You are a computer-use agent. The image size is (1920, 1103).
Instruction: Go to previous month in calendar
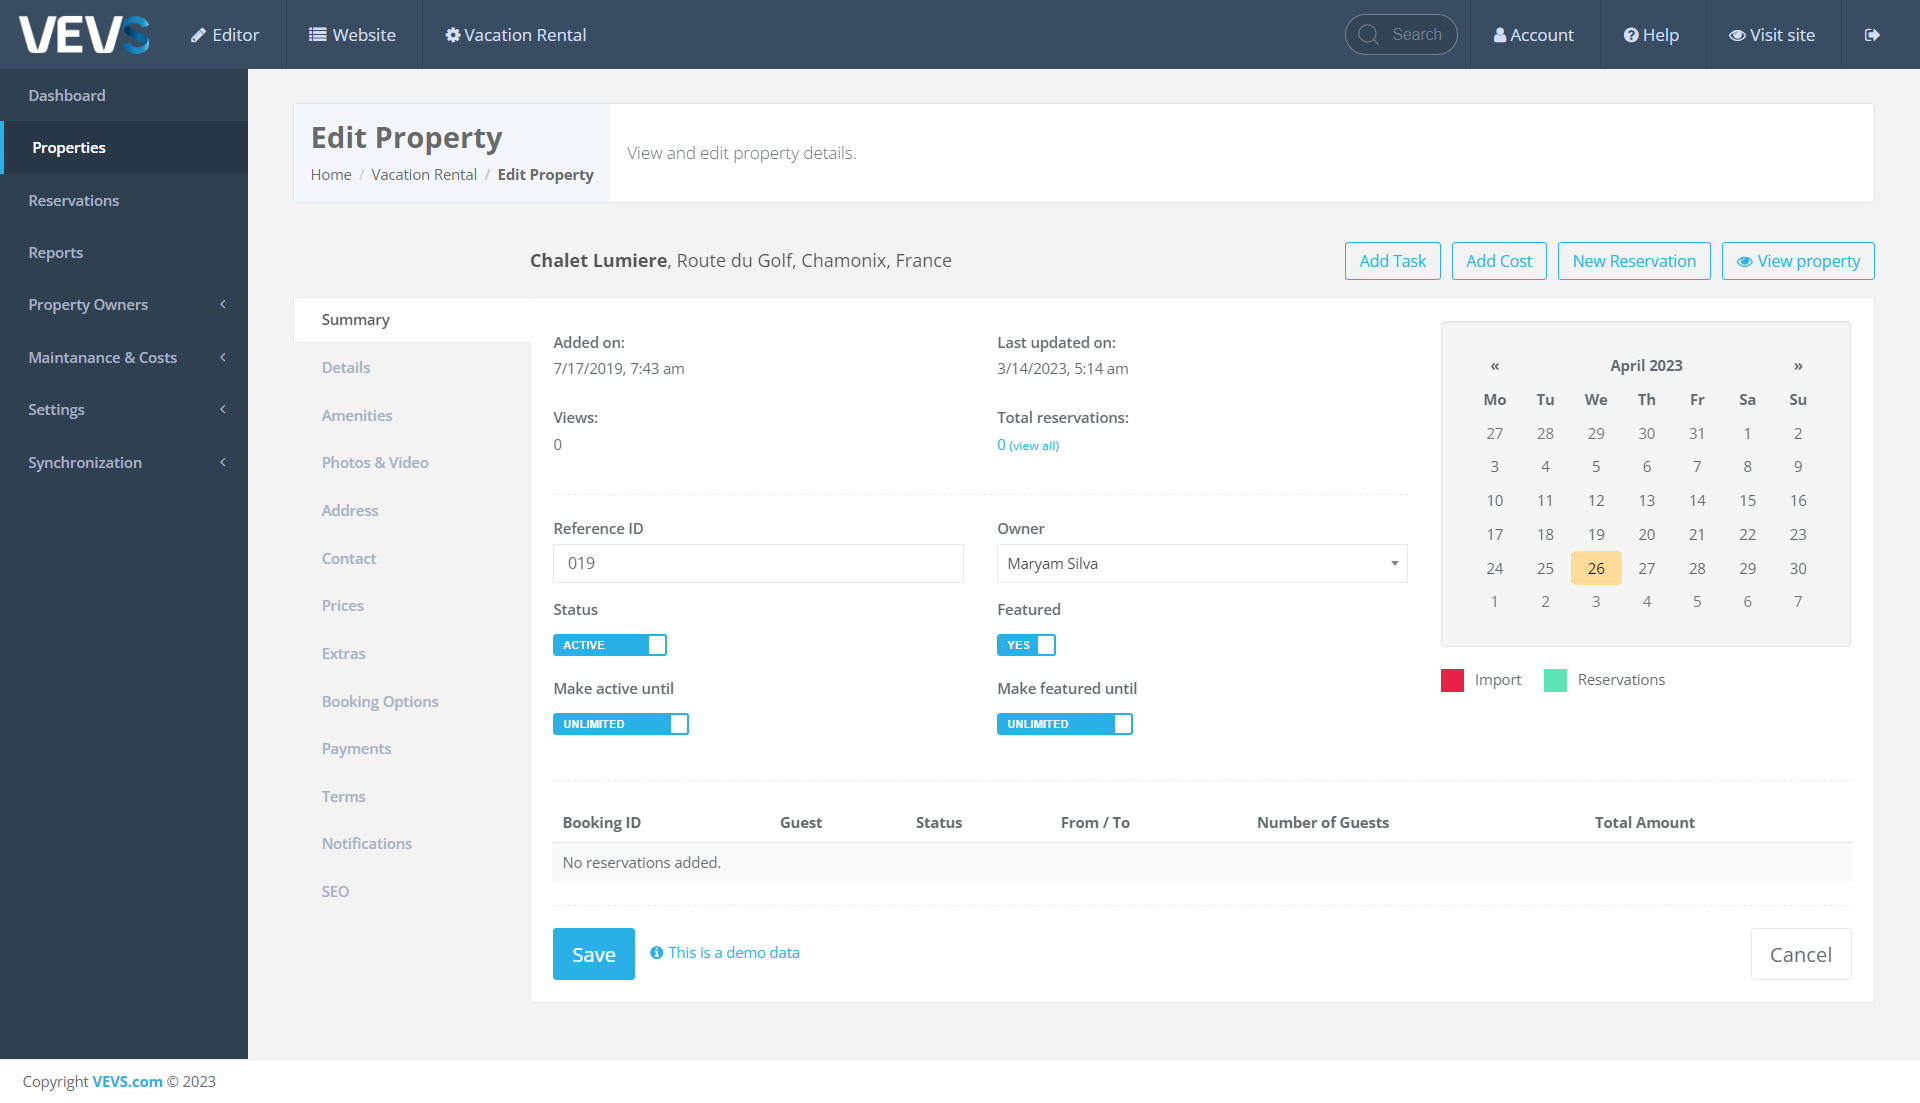(x=1494, y=366)
